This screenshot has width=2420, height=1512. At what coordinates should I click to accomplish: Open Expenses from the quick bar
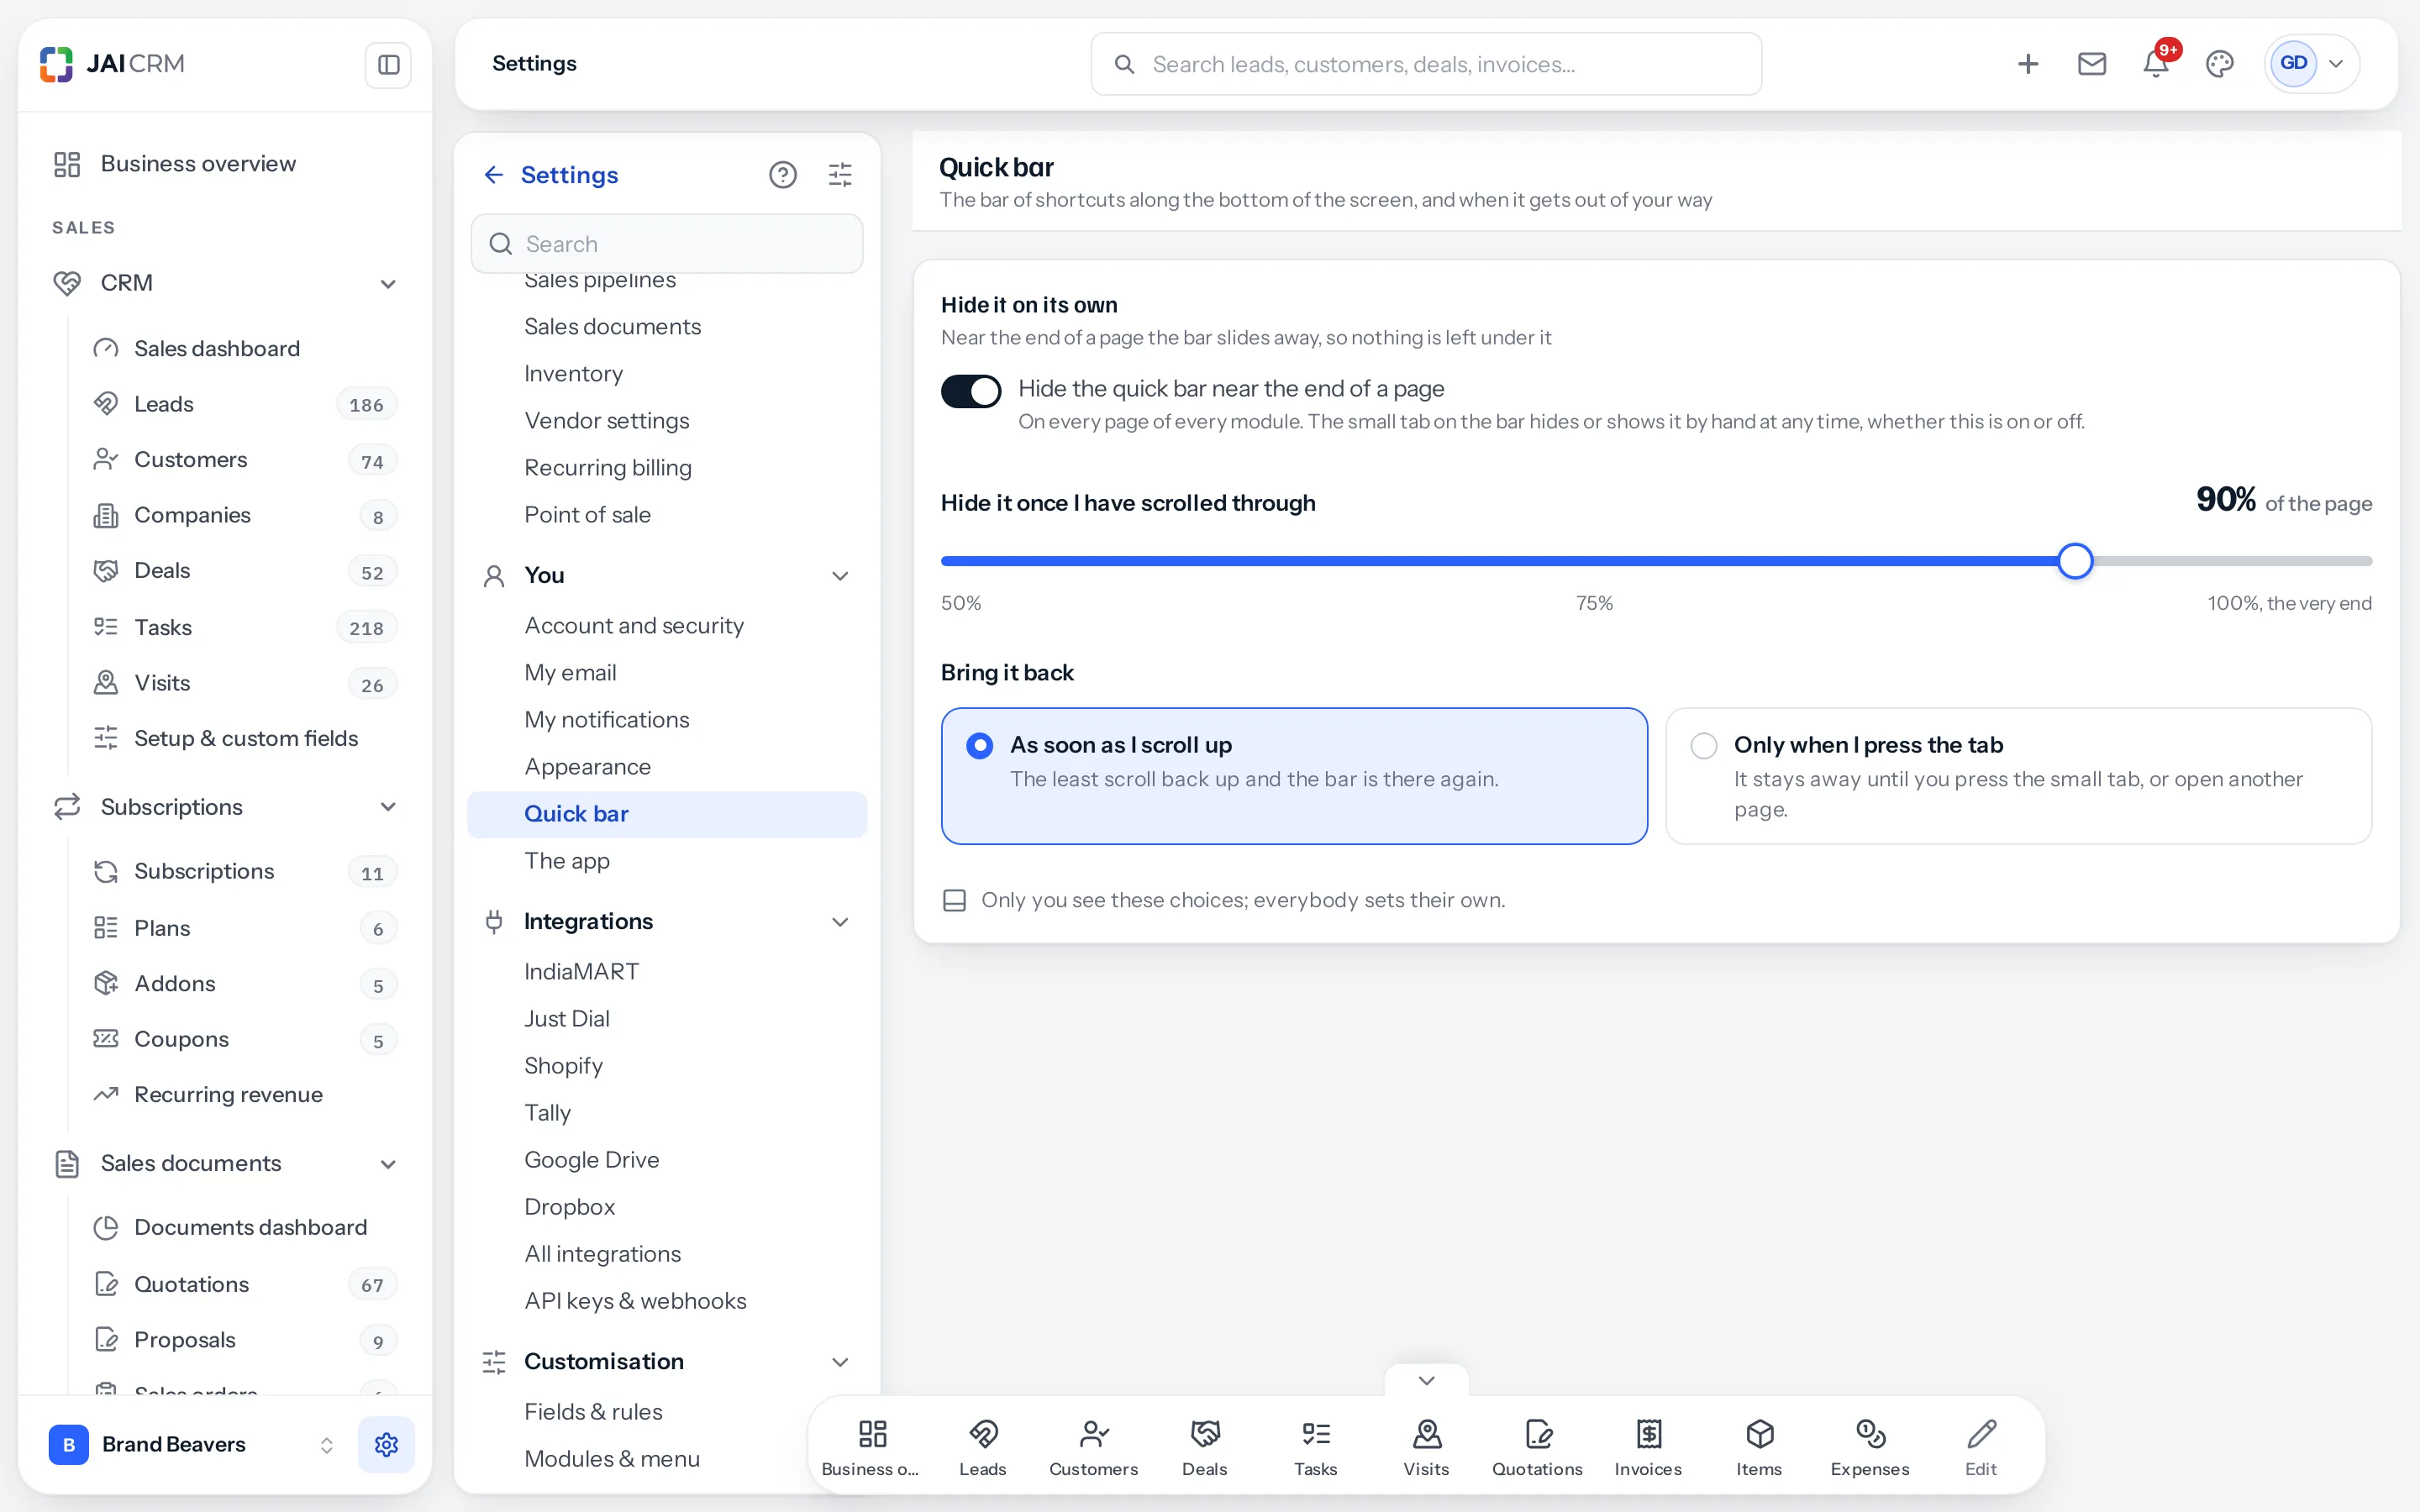[x=1870, y=1446]
